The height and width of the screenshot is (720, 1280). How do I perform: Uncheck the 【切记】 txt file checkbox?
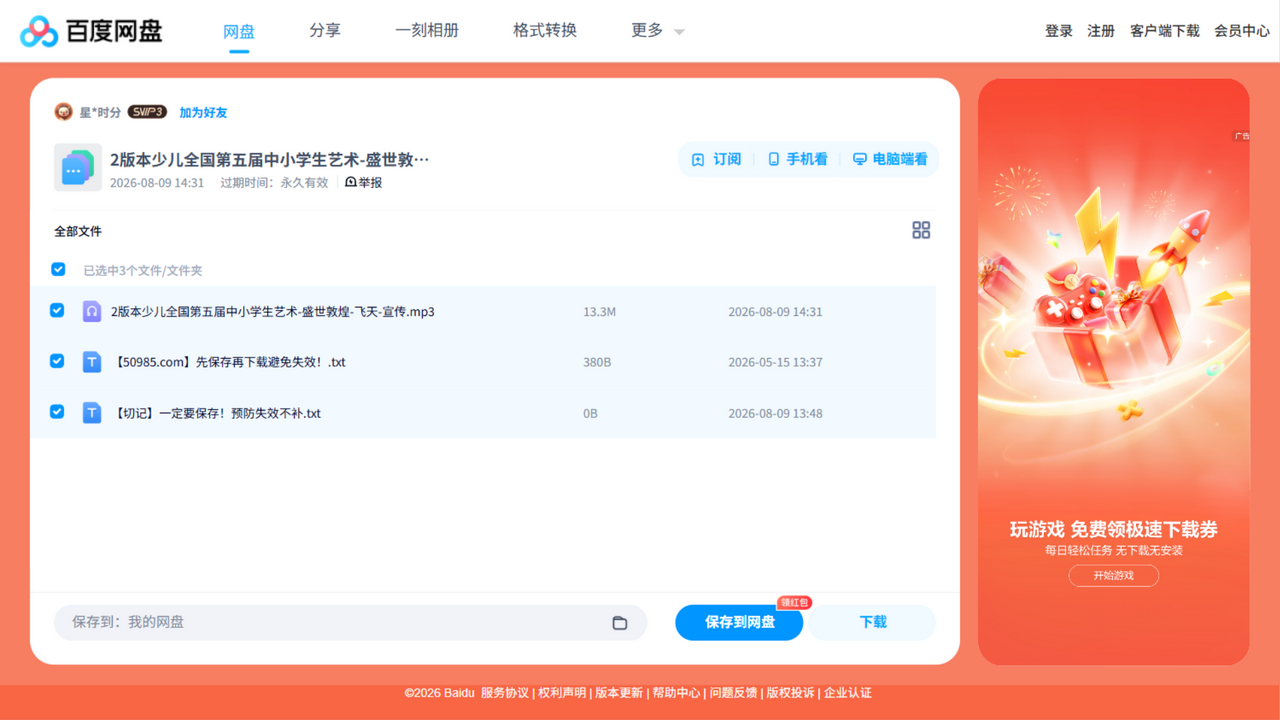(x=57, y=412)
